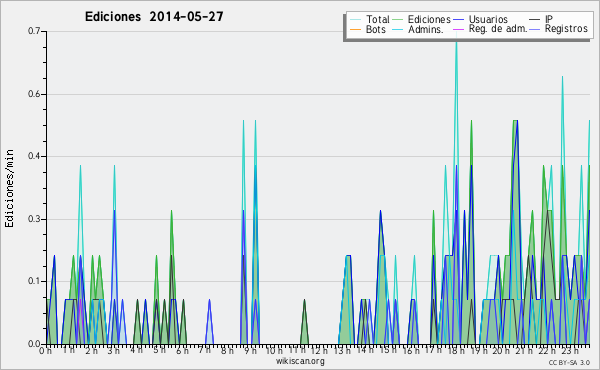This screenshot has width=600, height=370.
Task: Click the "3 h" x-axis label
Action: pyautogui.click(x=114, y=351)
